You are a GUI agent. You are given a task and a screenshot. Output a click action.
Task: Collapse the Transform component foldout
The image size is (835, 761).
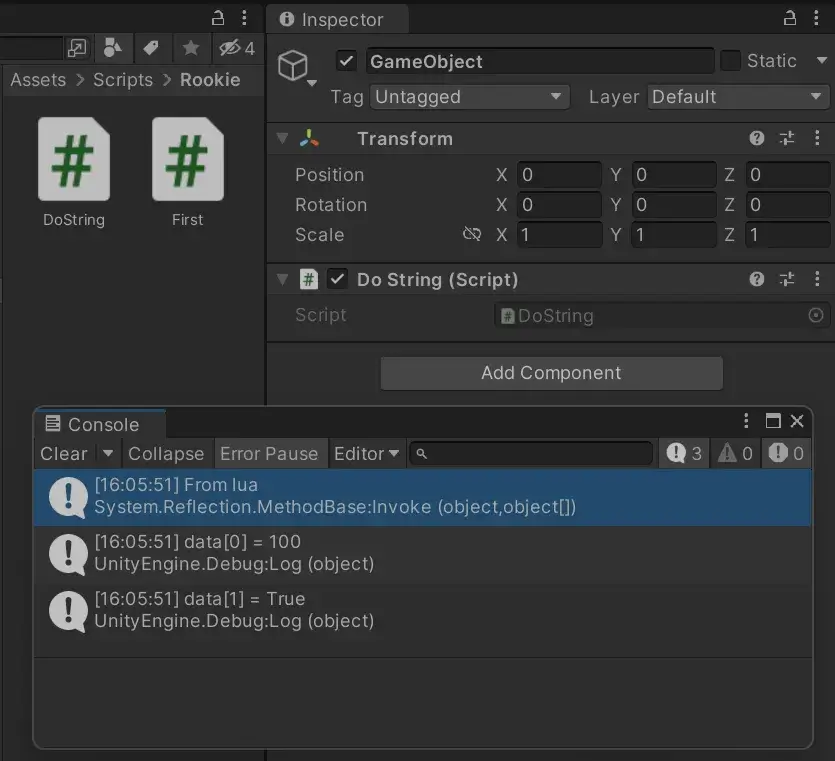tap(282, 139)
